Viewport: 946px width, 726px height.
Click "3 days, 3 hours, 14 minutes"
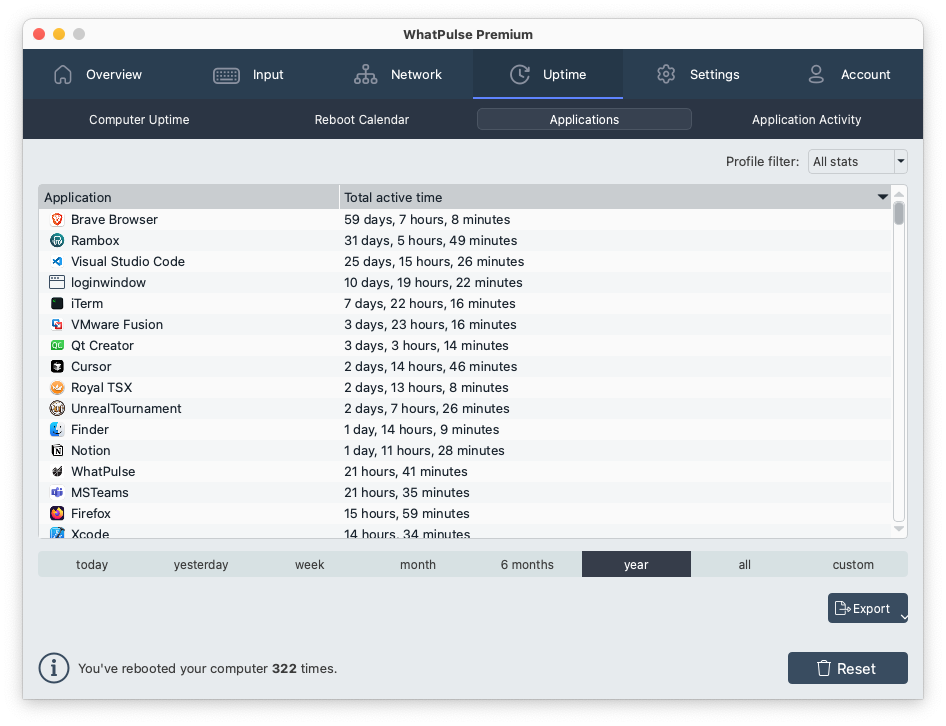coord(426,346)
